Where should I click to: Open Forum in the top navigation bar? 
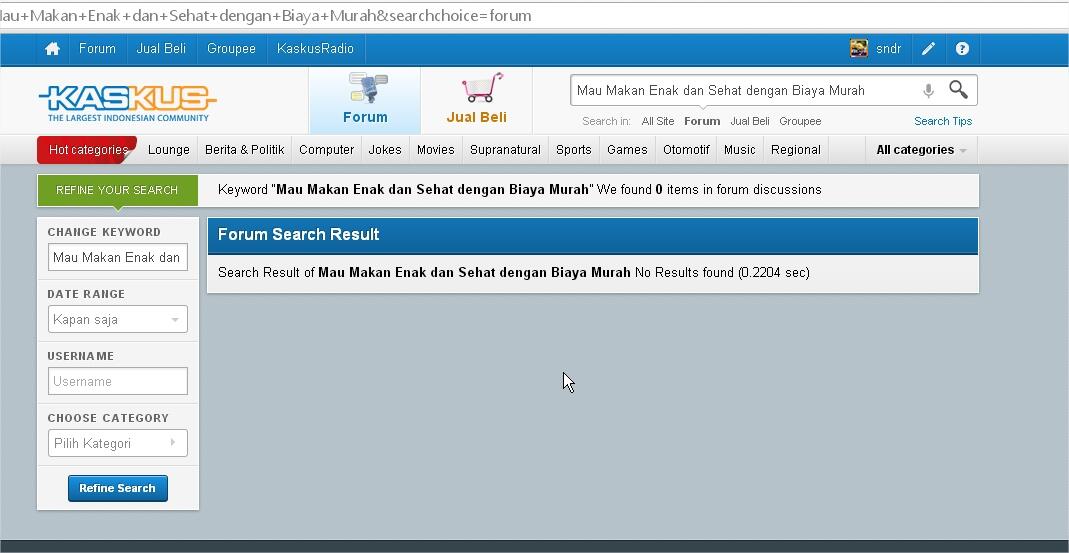point(97,49)
